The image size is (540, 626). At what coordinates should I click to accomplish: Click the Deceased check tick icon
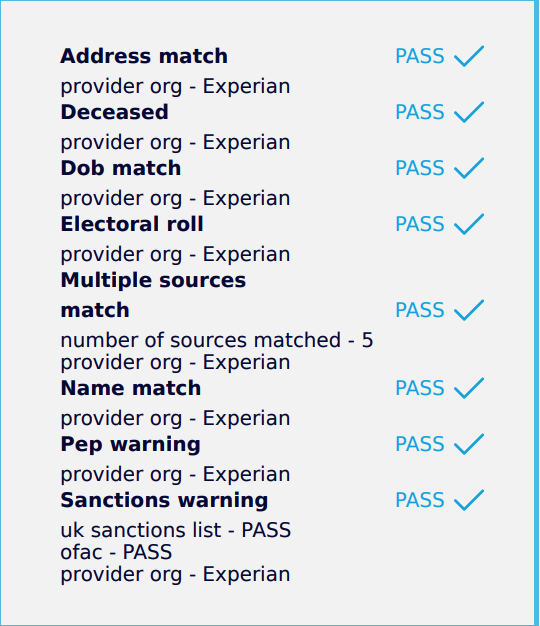pyautogui.click(x=469, y=112)
